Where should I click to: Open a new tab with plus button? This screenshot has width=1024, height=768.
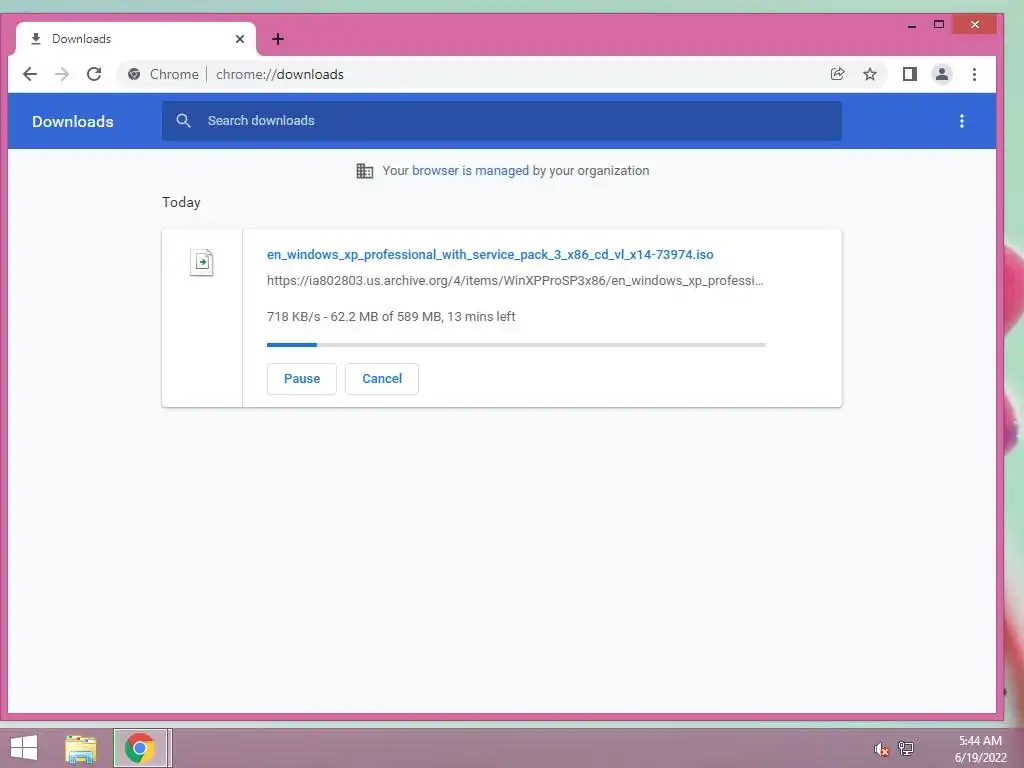[x=278, y=39]
